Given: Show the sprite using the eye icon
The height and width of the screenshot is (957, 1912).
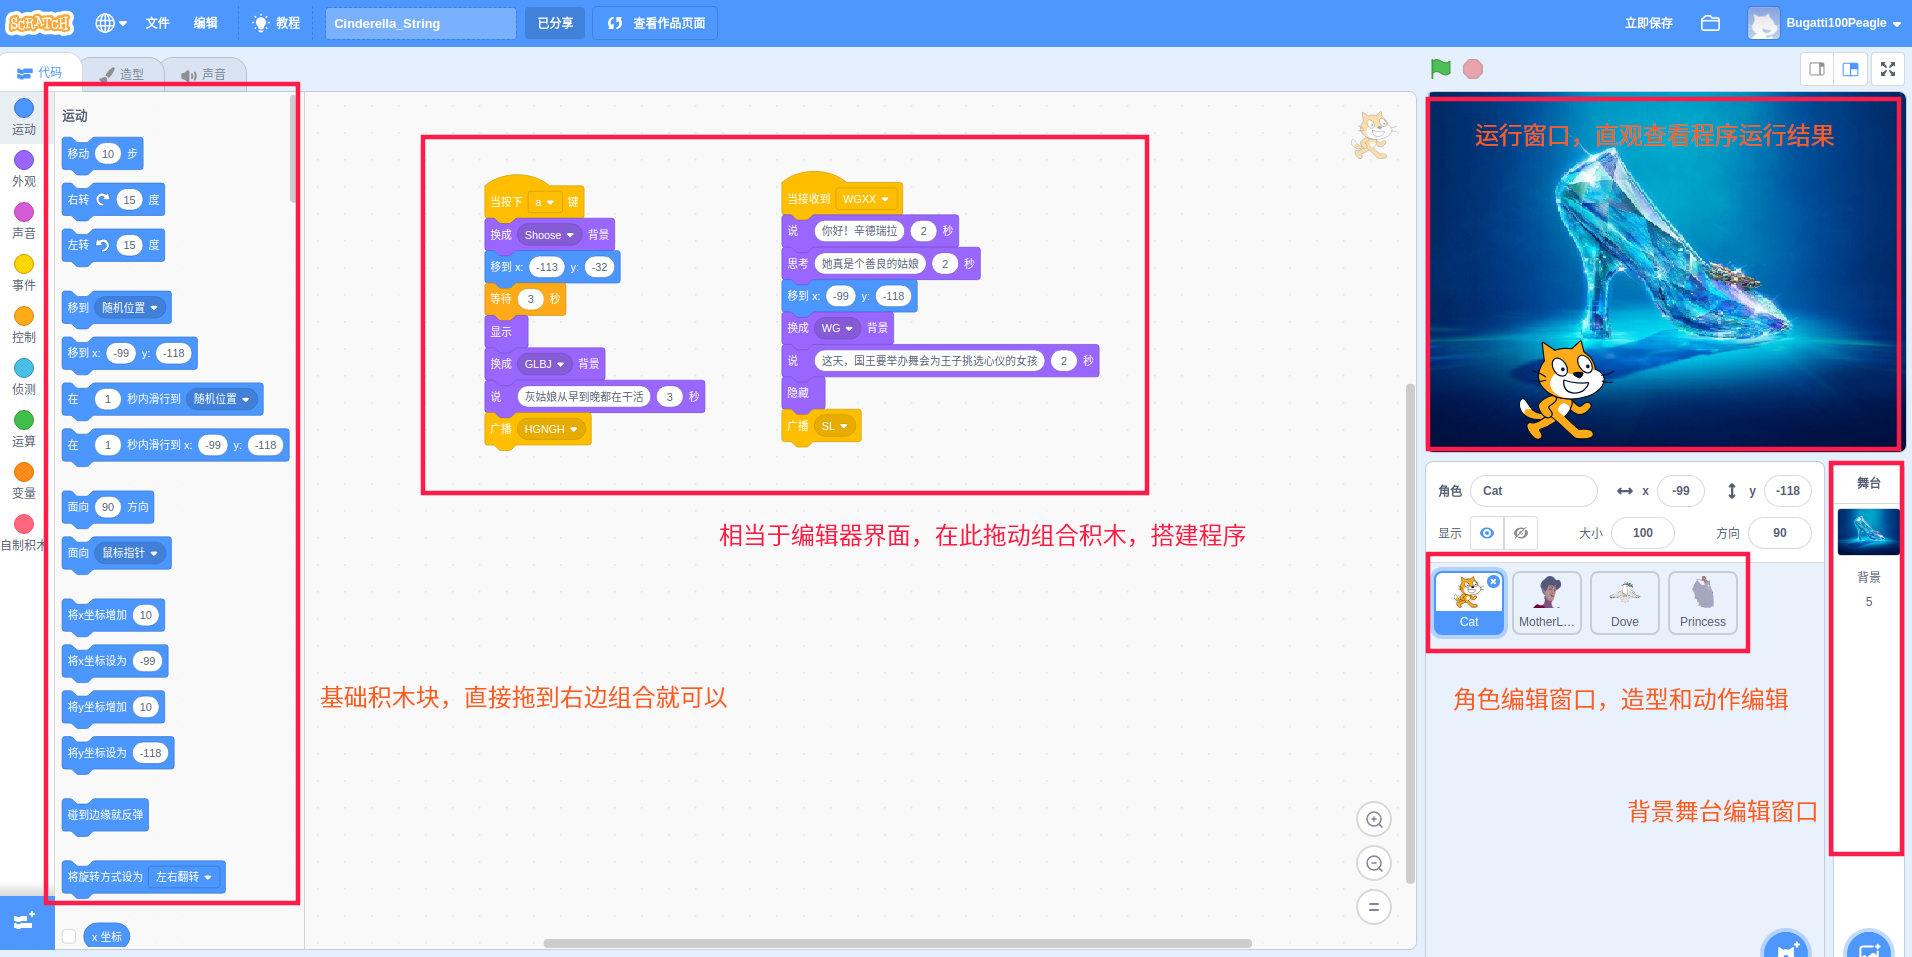Looking at the screenshot, I should point(1487,533).
